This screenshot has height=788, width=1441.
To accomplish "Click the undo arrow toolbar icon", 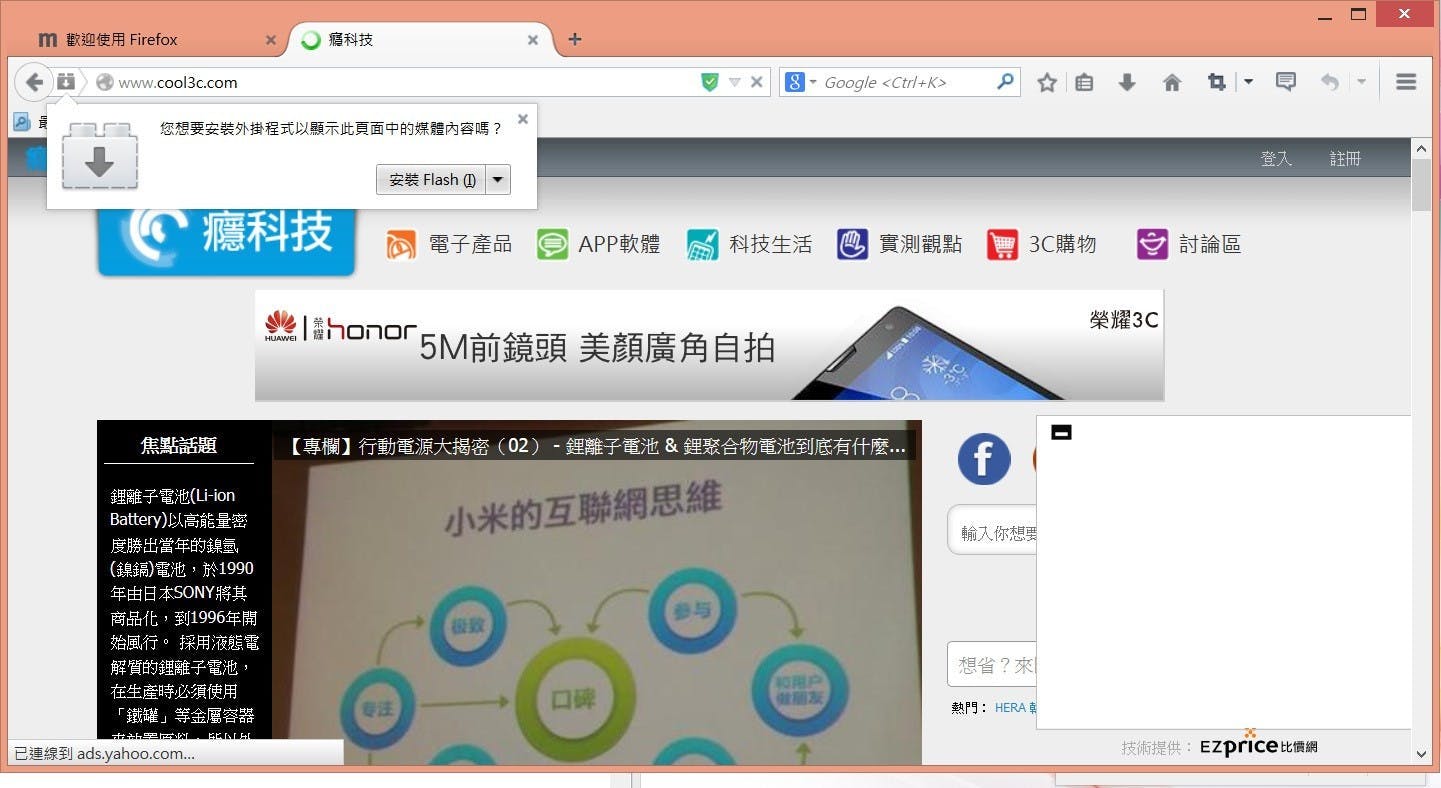I will 1329,83.
